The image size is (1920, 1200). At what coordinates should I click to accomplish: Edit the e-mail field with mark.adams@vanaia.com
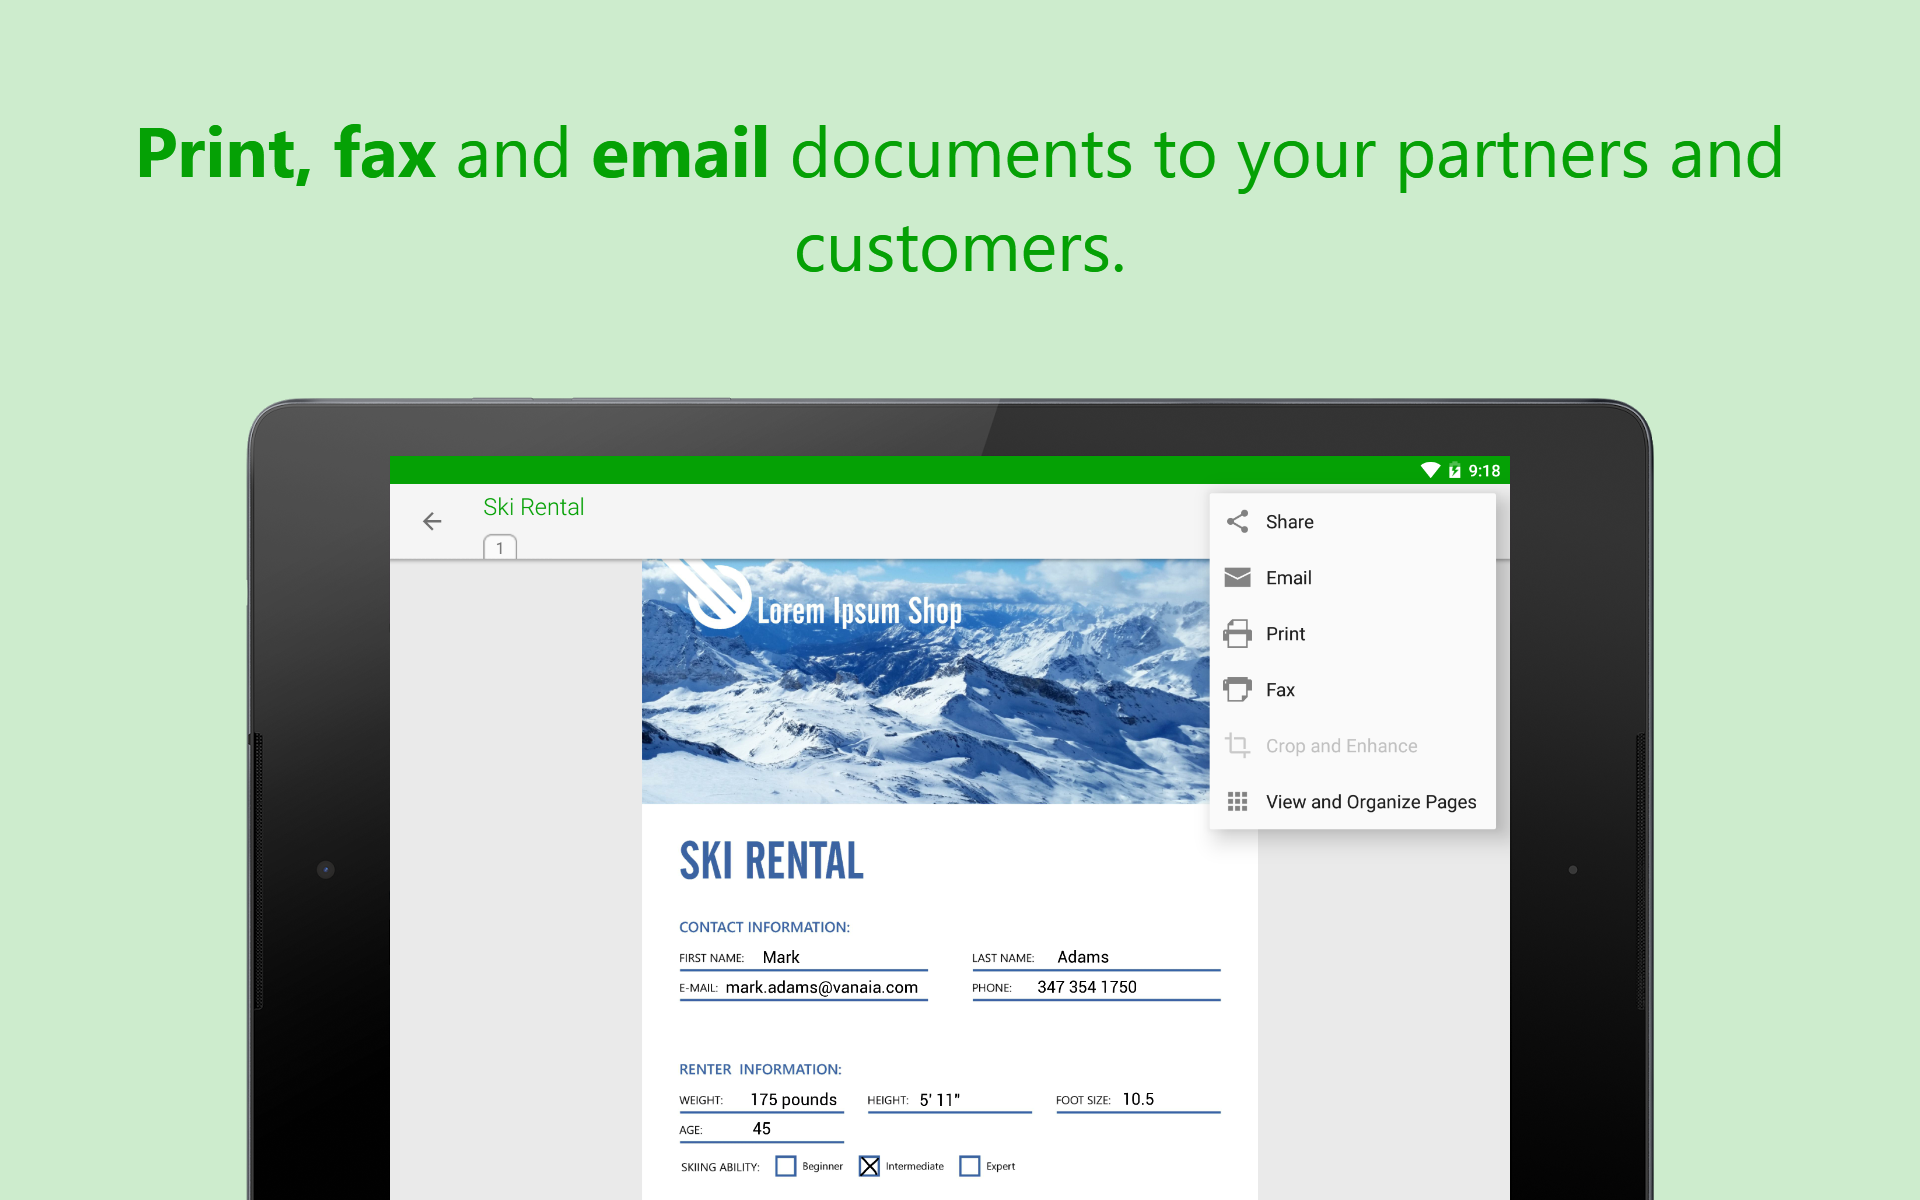pyautogui.click(x=804, y=987)
